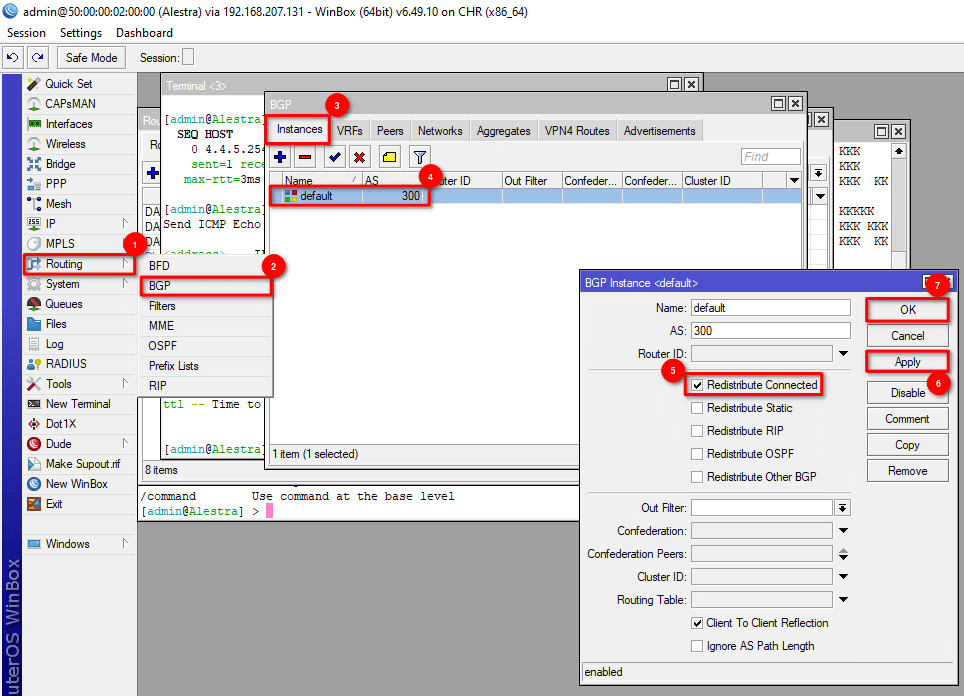Click the Safe Mode button

tap(92, 58)
